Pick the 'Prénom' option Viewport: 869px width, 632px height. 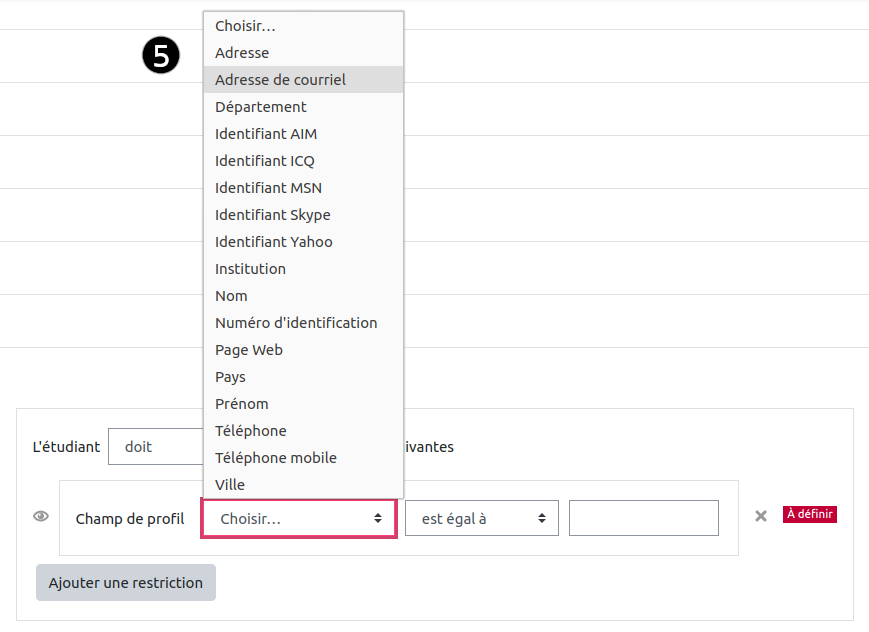(x=242, y=404)
